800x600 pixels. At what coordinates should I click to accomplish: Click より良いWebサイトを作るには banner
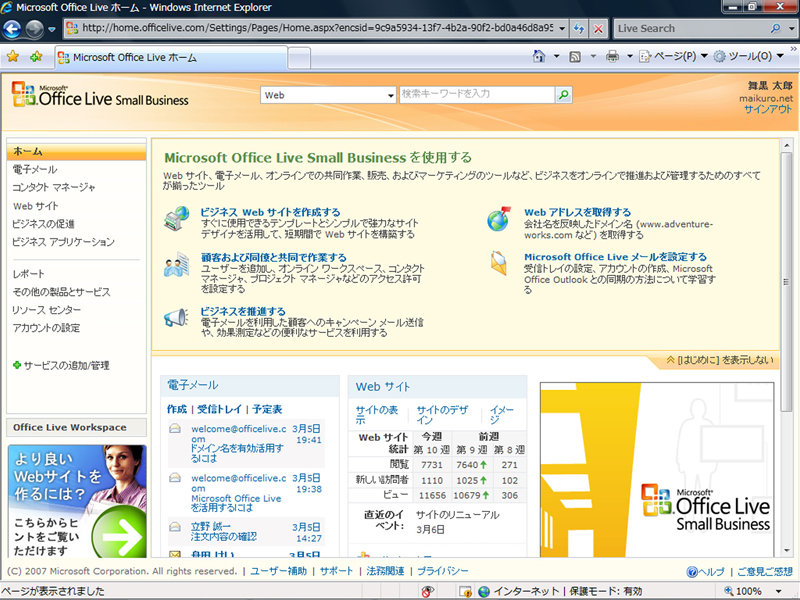pyautogui.click(x=77, y=501)
